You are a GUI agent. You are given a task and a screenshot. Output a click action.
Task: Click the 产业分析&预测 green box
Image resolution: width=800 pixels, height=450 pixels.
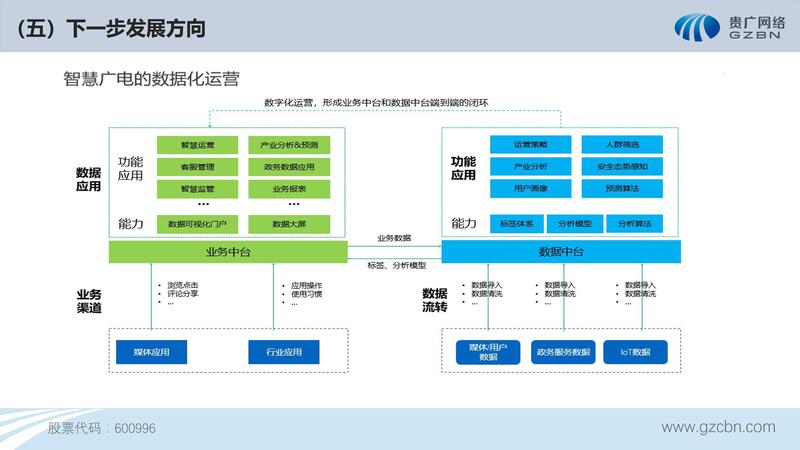(289, 145)
